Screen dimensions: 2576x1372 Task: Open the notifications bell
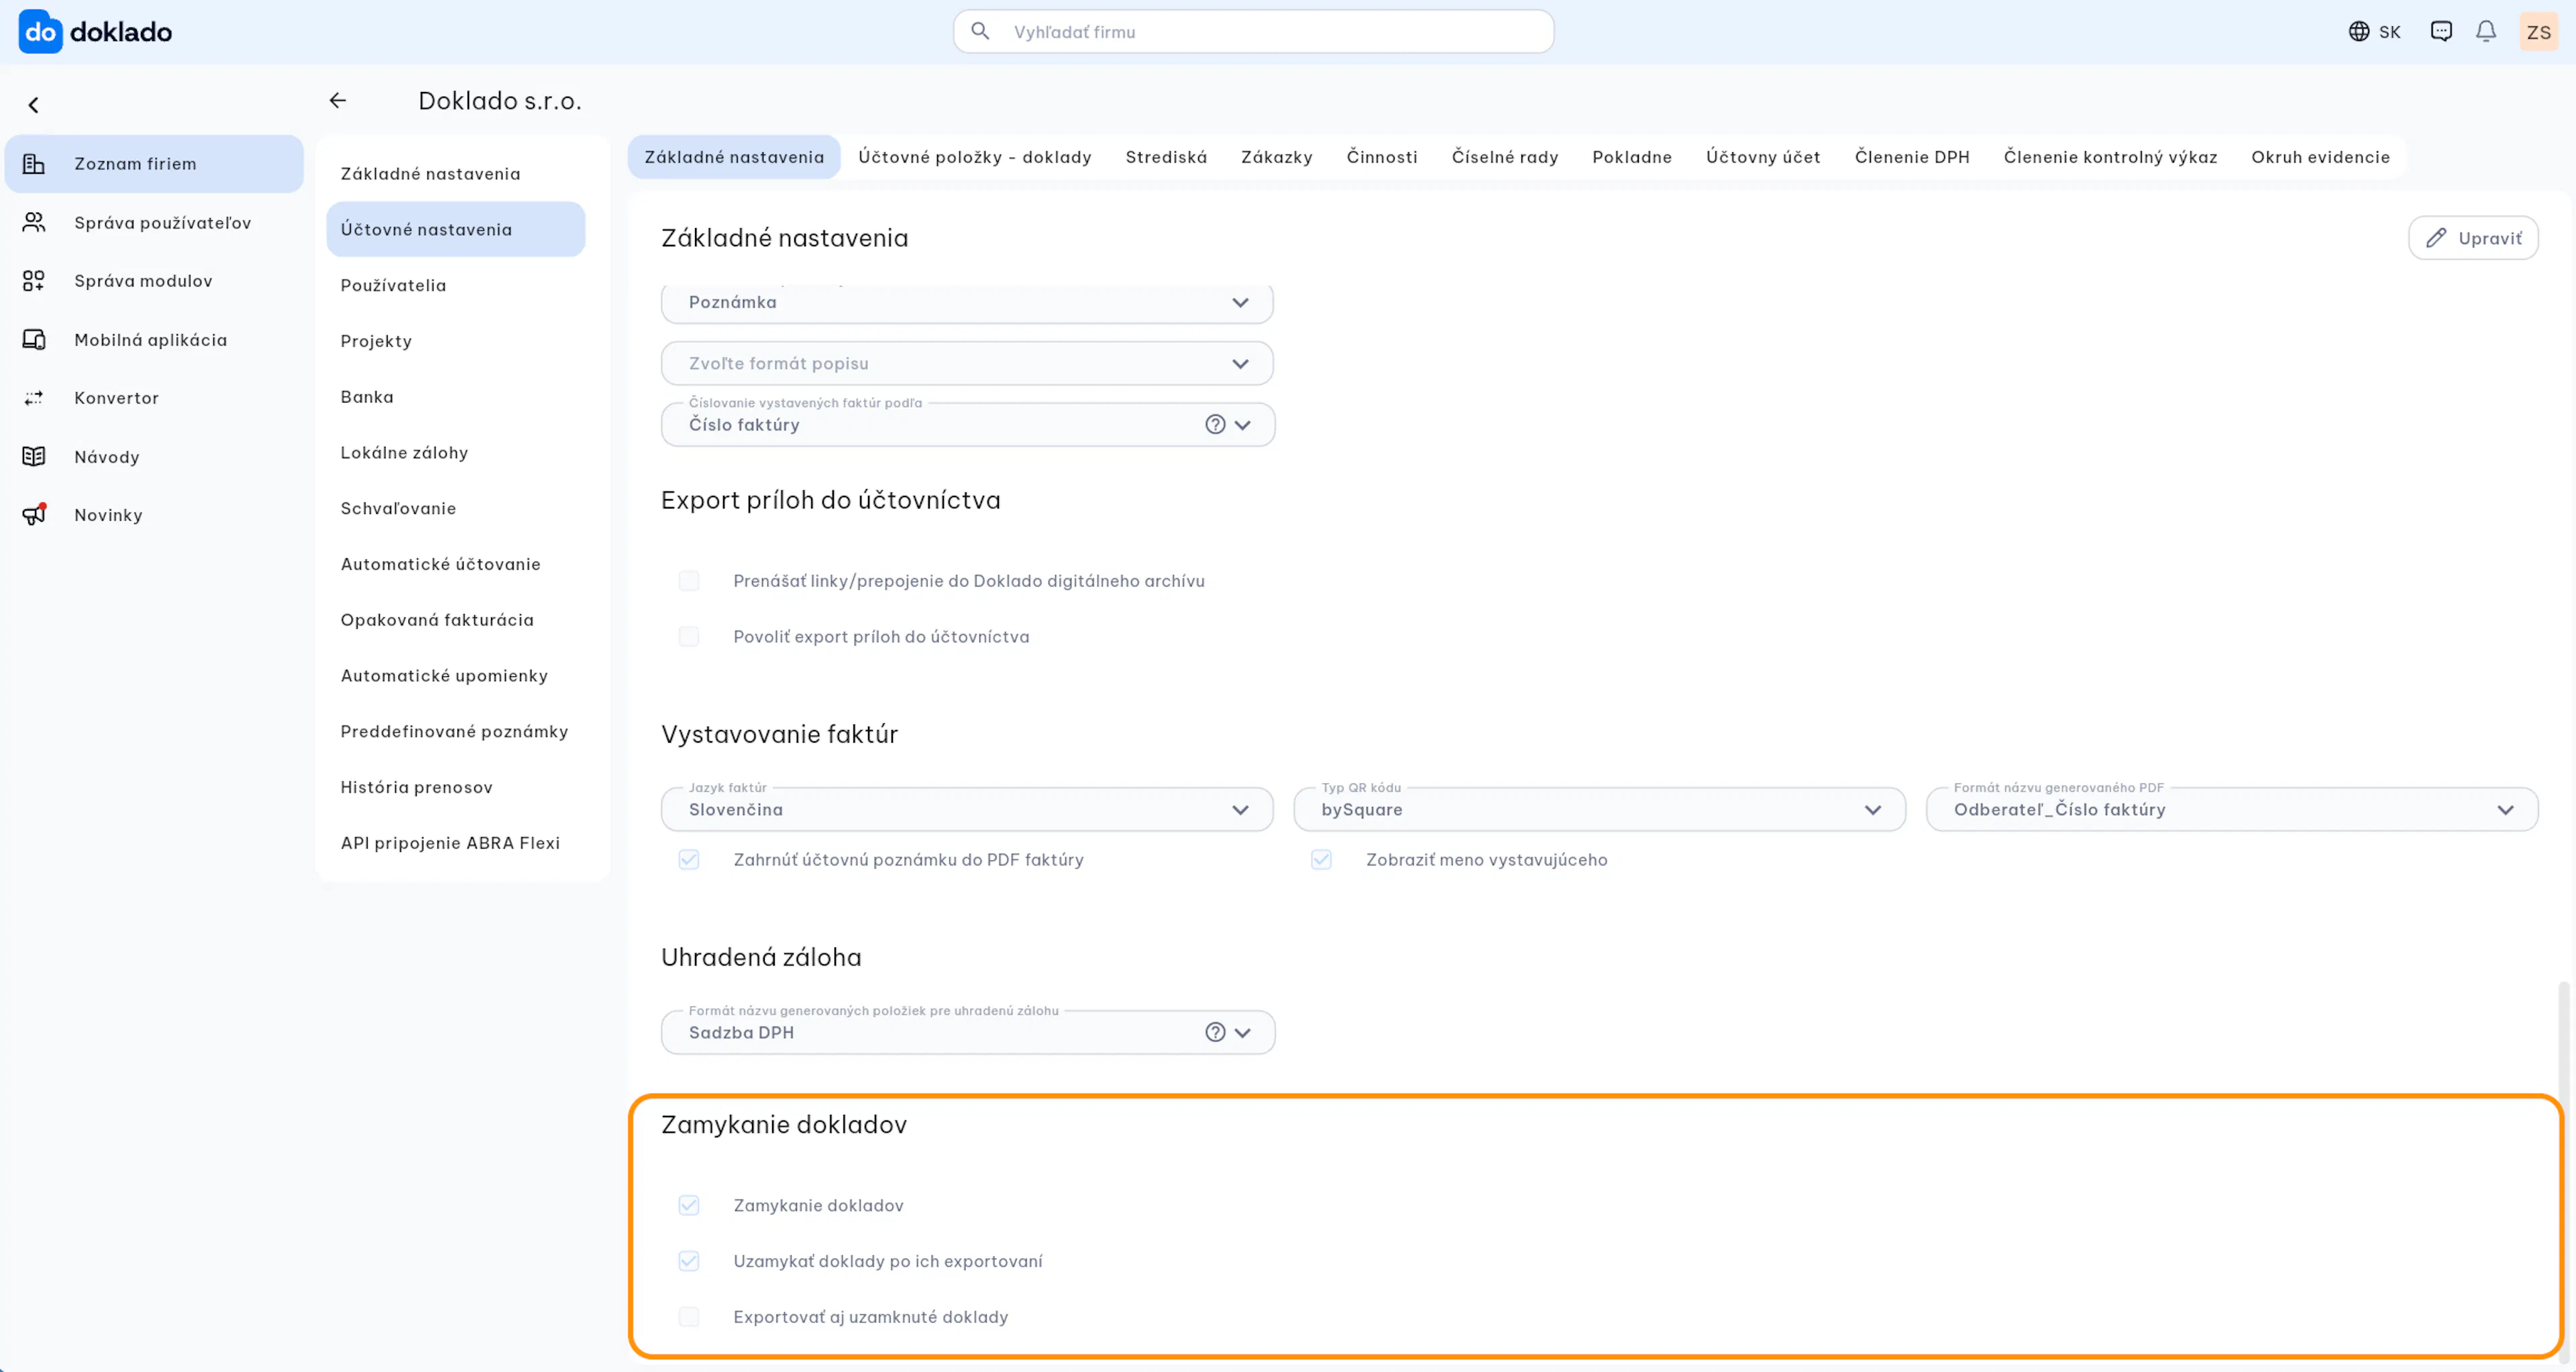2486,32
